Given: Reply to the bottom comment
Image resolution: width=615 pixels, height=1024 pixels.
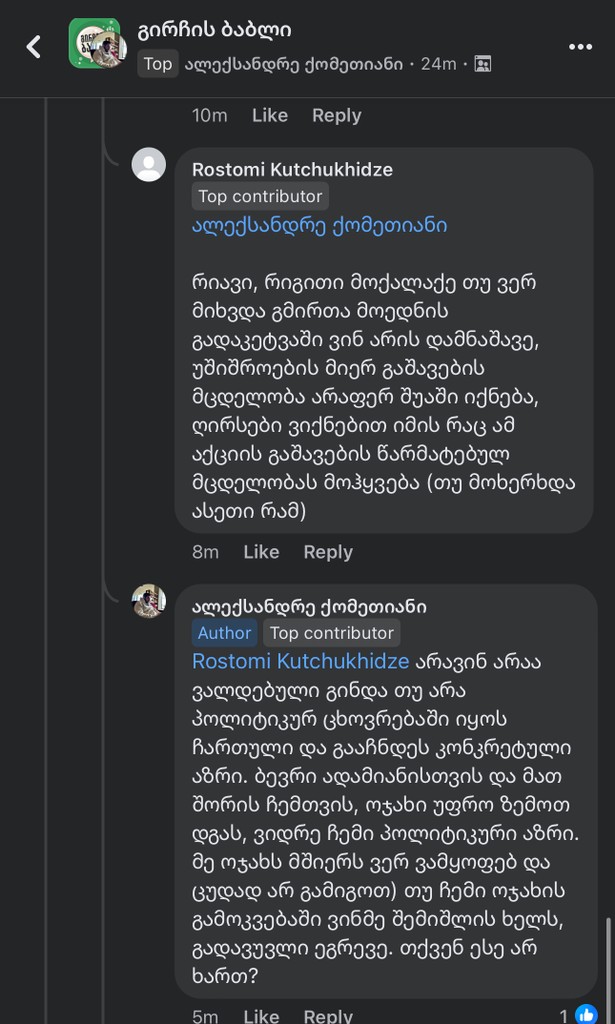Looking at the screenshot, I should [x=327, y=1015].
